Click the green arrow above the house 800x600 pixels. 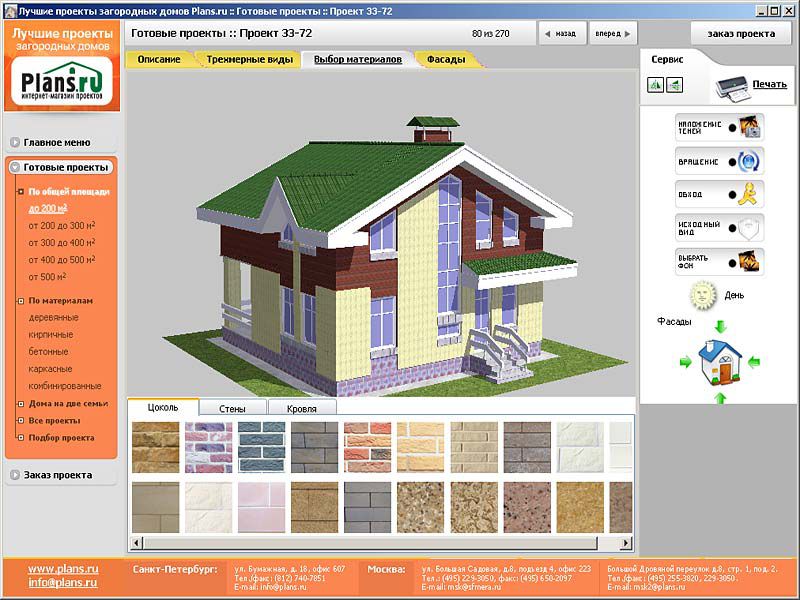click(718, 327)
